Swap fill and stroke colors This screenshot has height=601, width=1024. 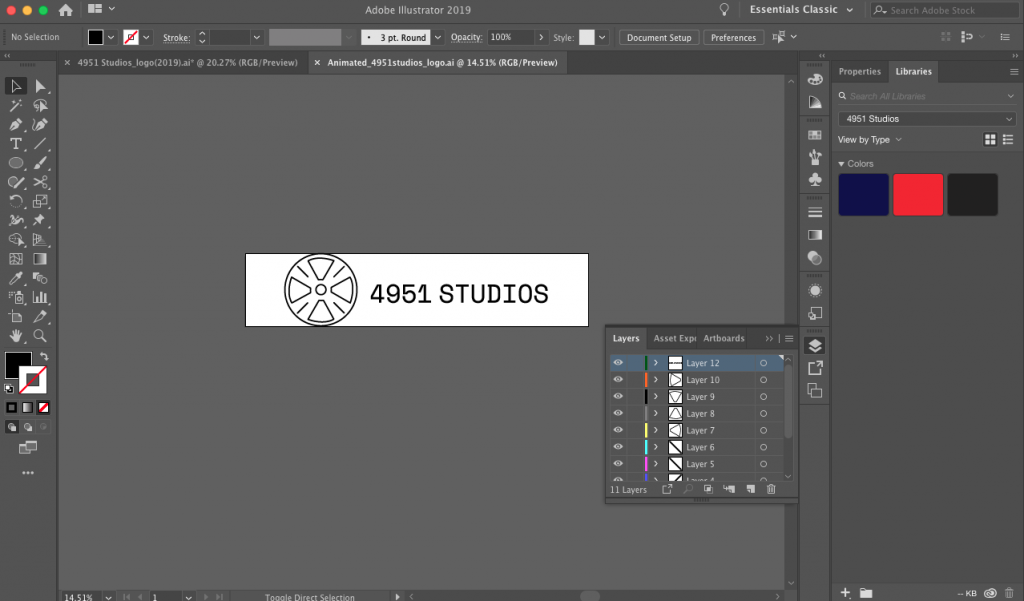pyautogui.click(x=44, y=357)
